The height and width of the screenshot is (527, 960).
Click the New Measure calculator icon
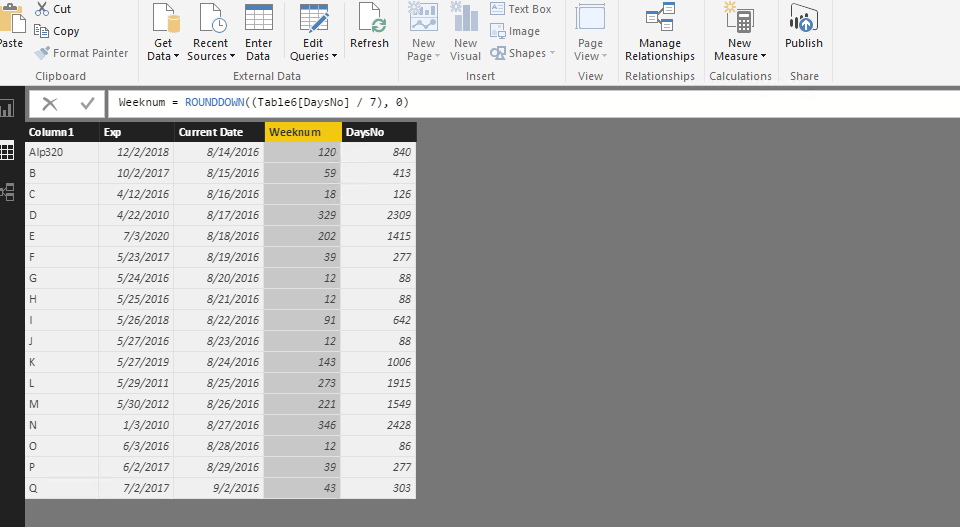[x=740, y=17]
